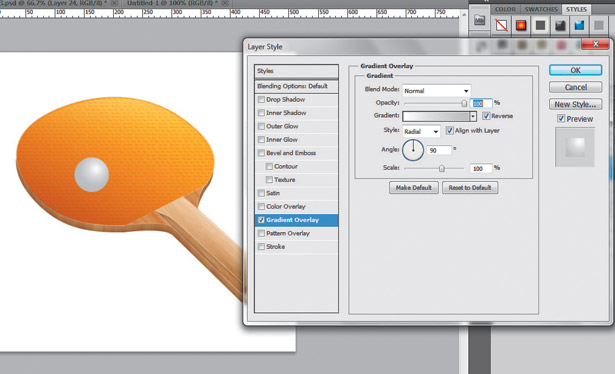Toggle the Reverse gradient checkbox

click(x=486, y=116)
